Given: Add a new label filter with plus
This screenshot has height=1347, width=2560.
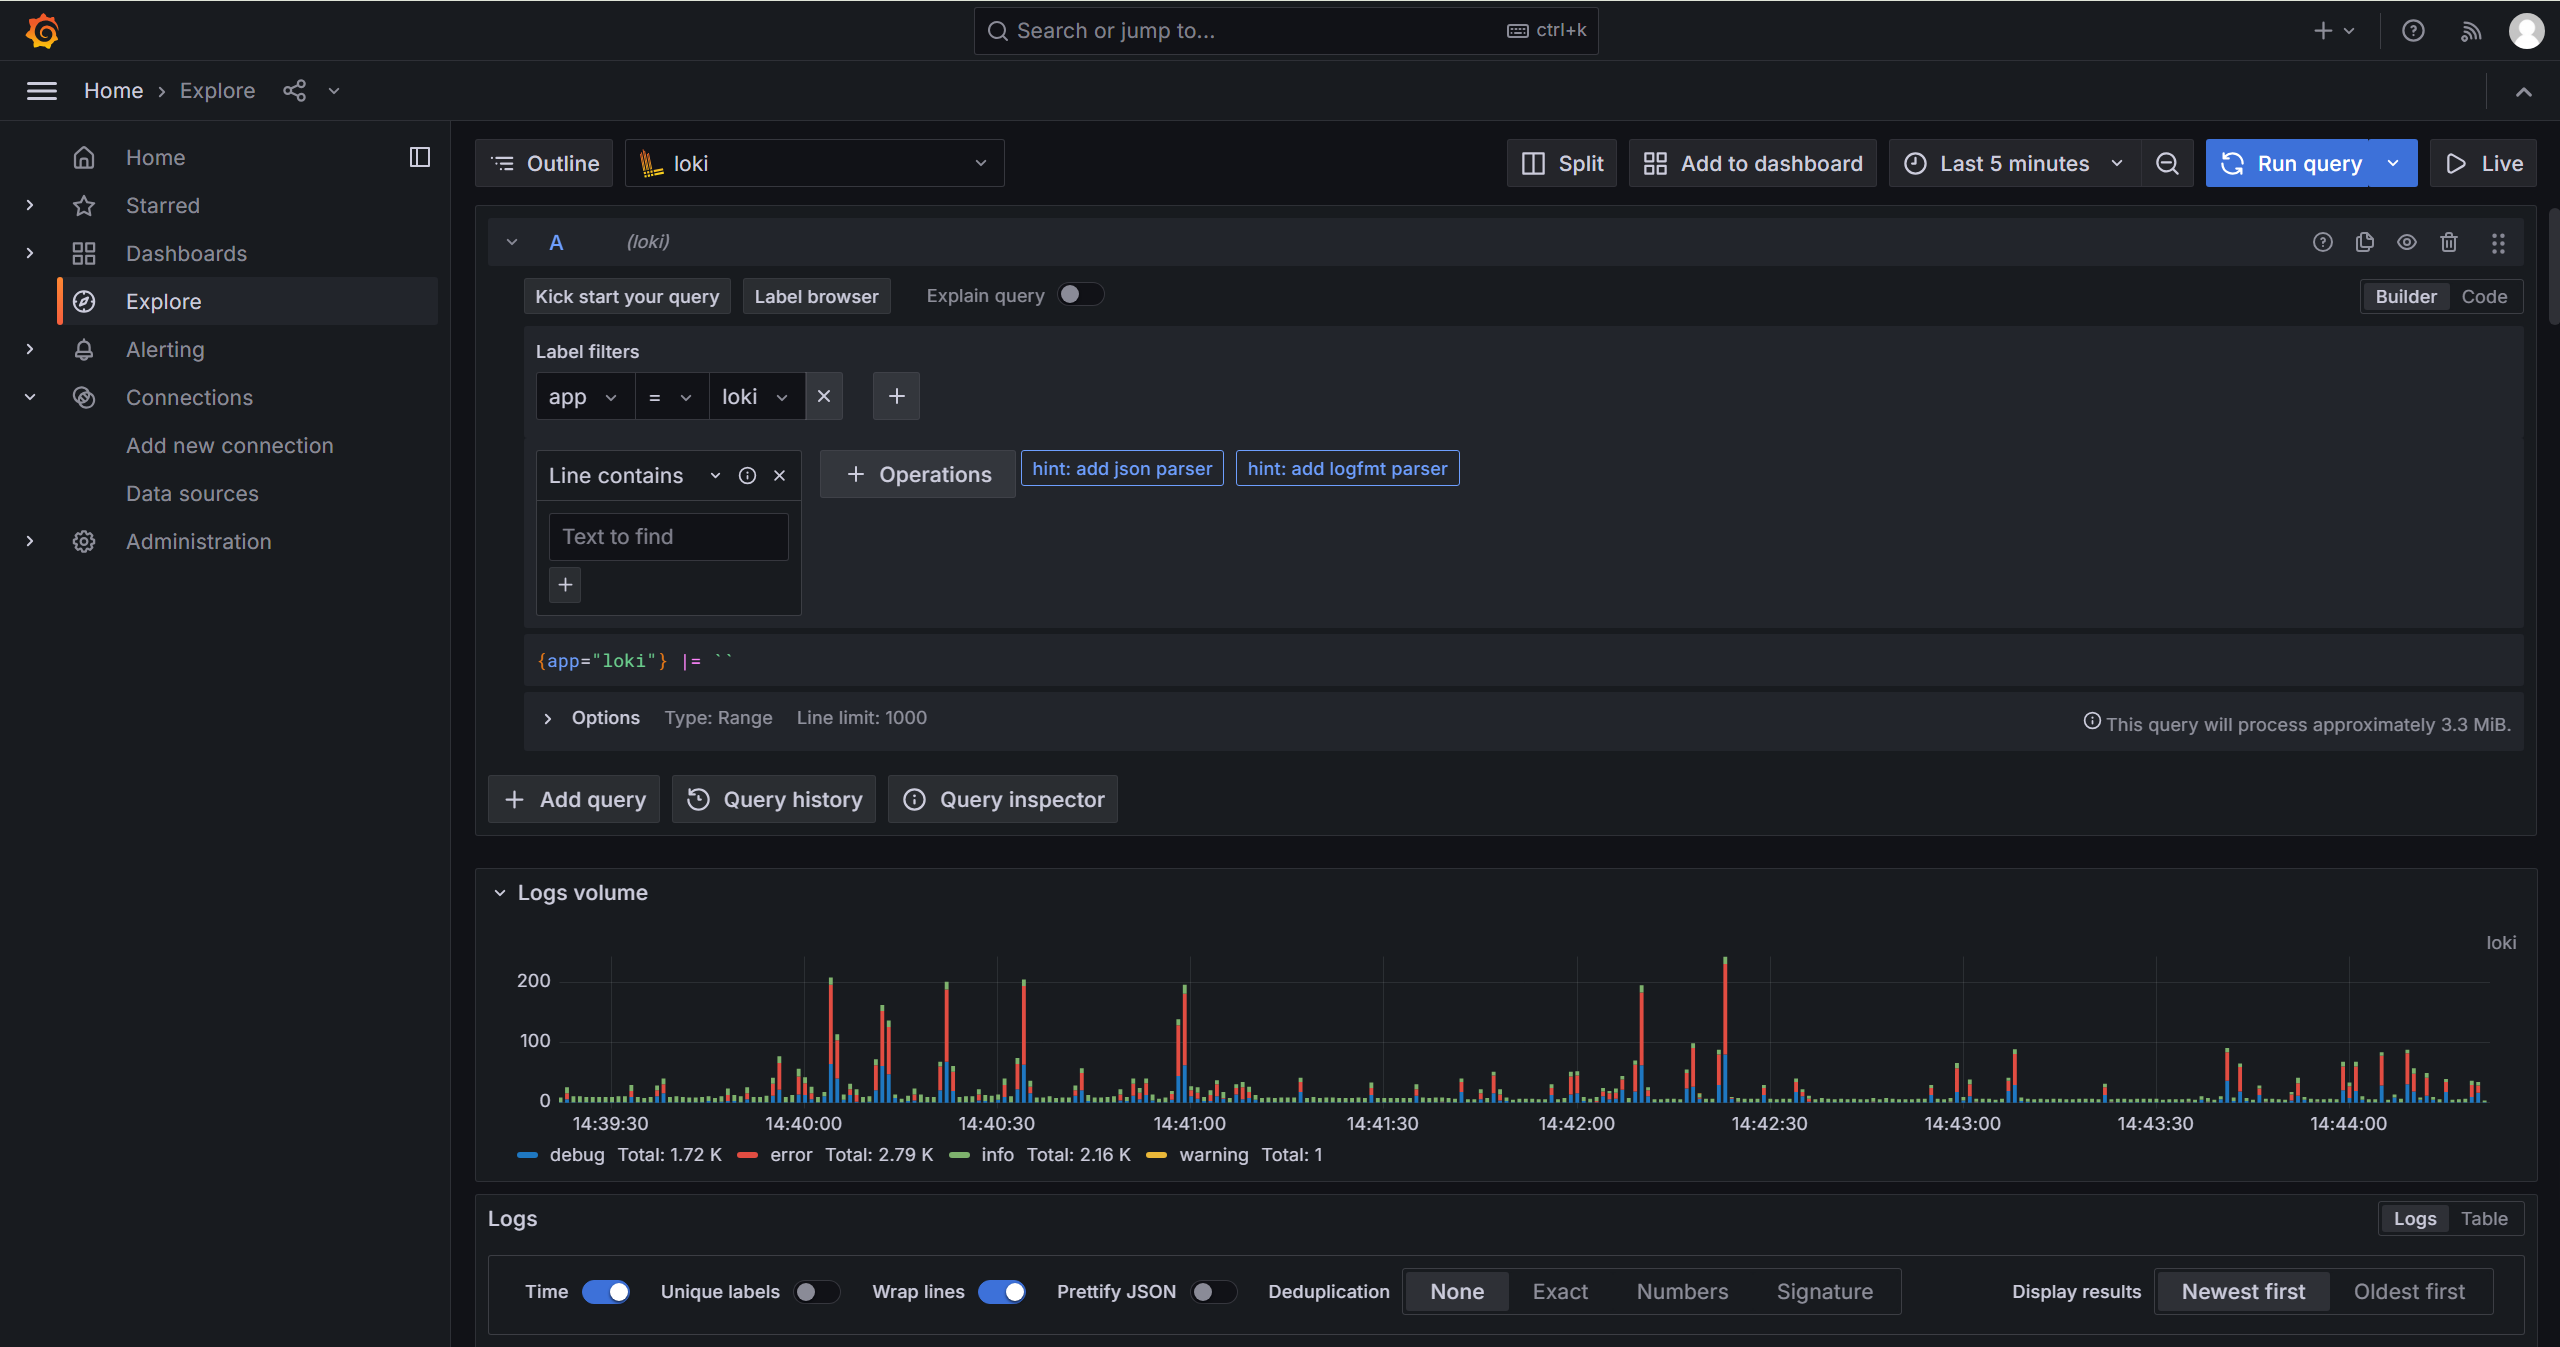Looking at the screenshot, I should tap(896, 397).
